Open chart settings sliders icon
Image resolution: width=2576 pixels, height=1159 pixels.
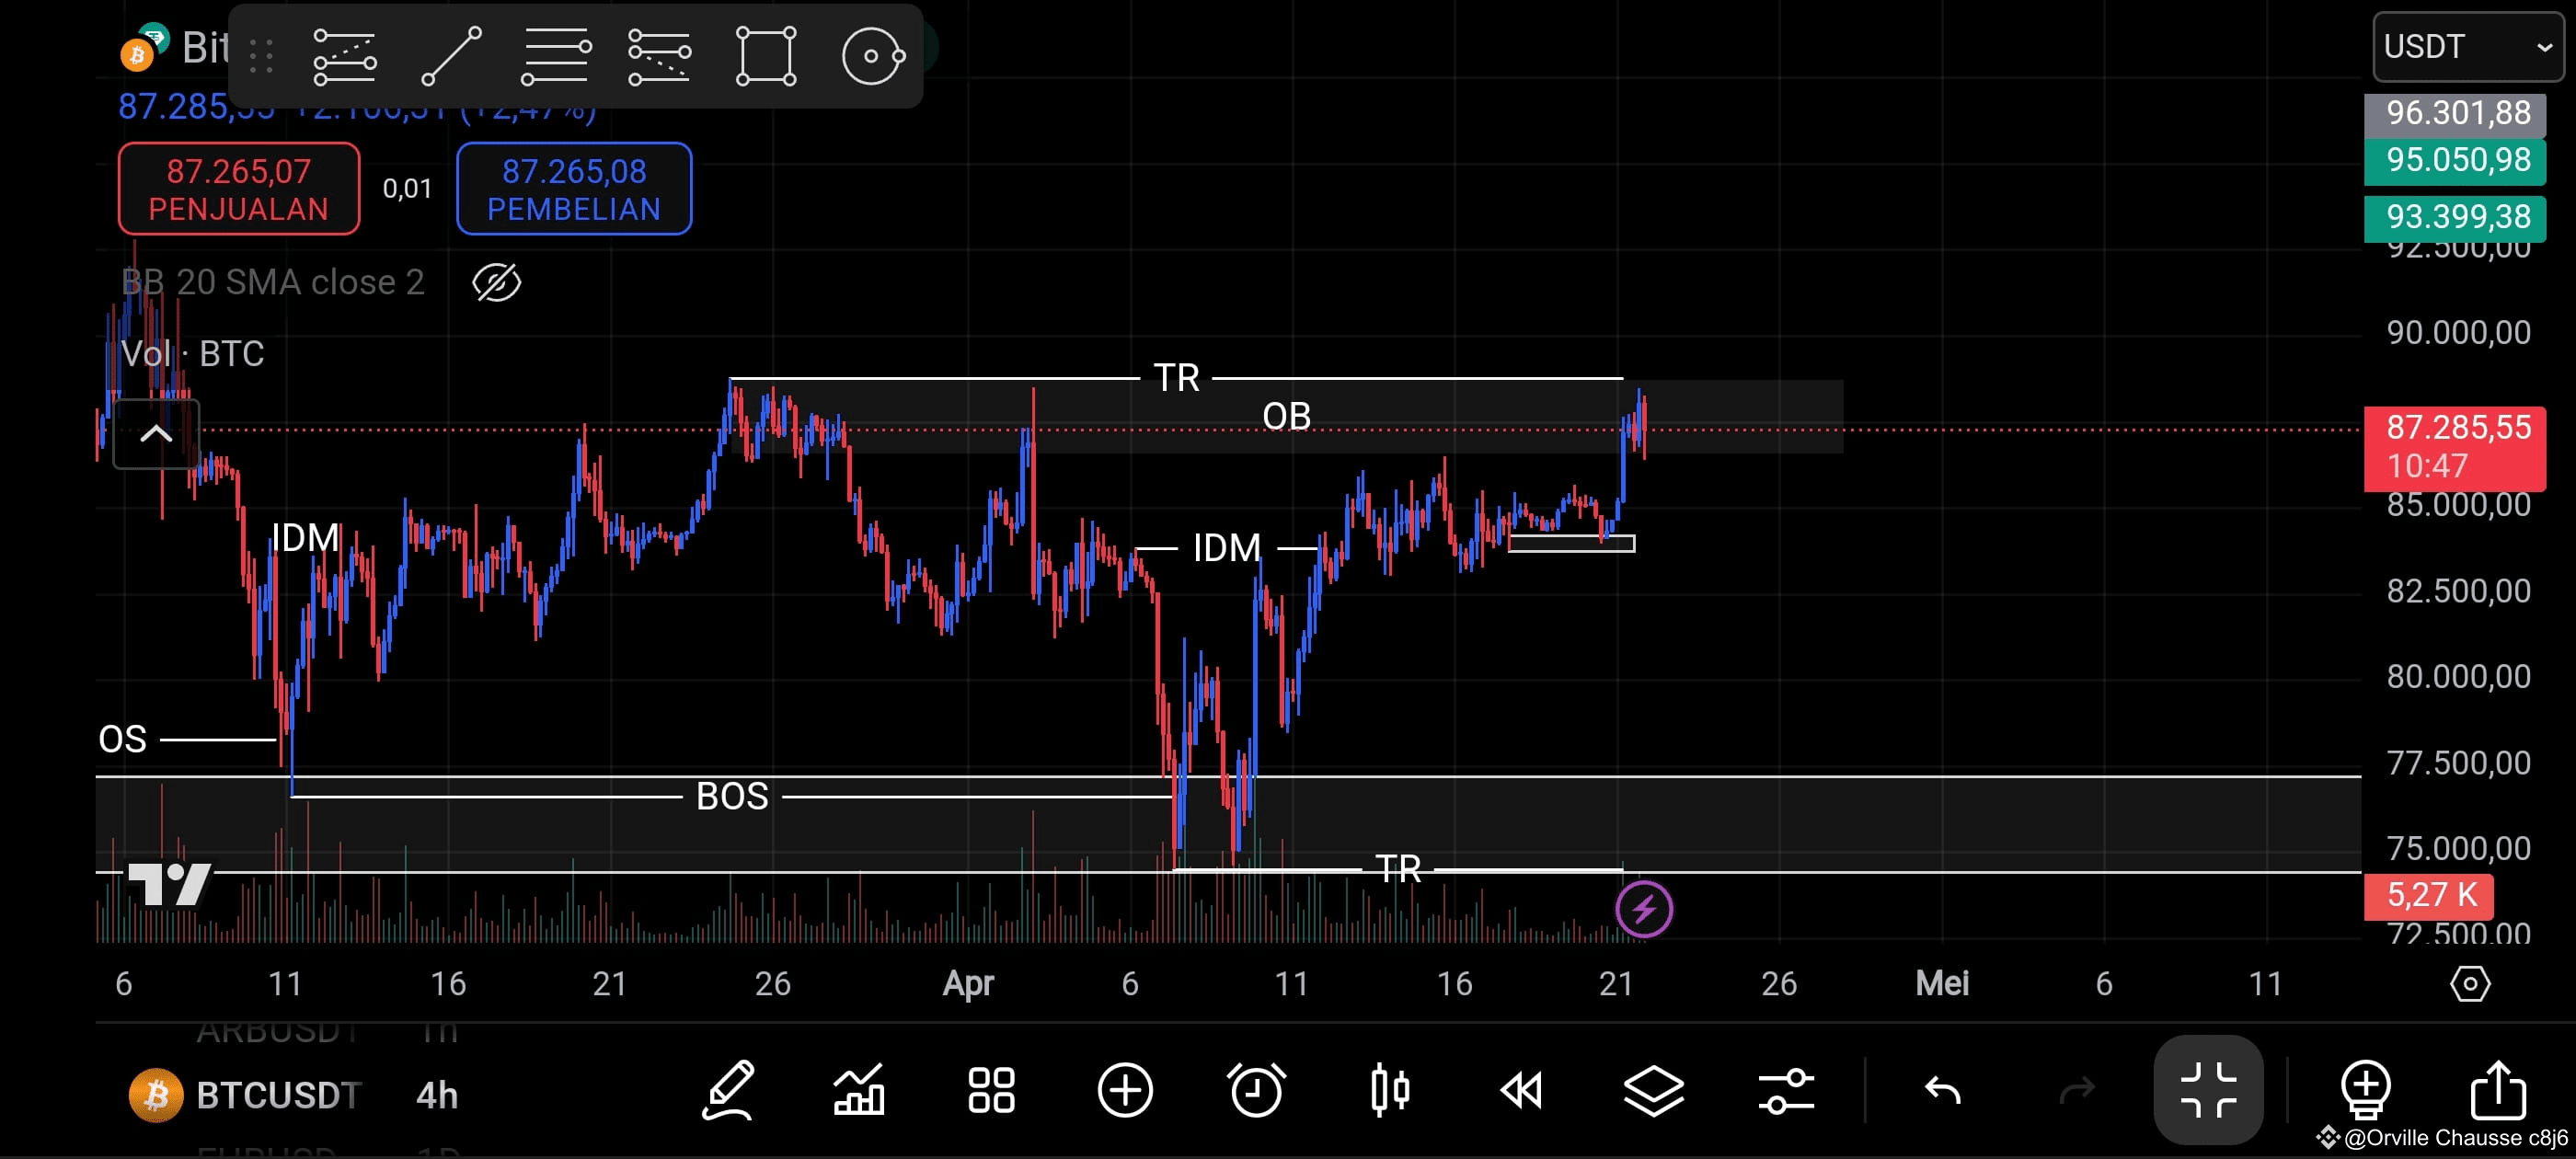1786,1090
